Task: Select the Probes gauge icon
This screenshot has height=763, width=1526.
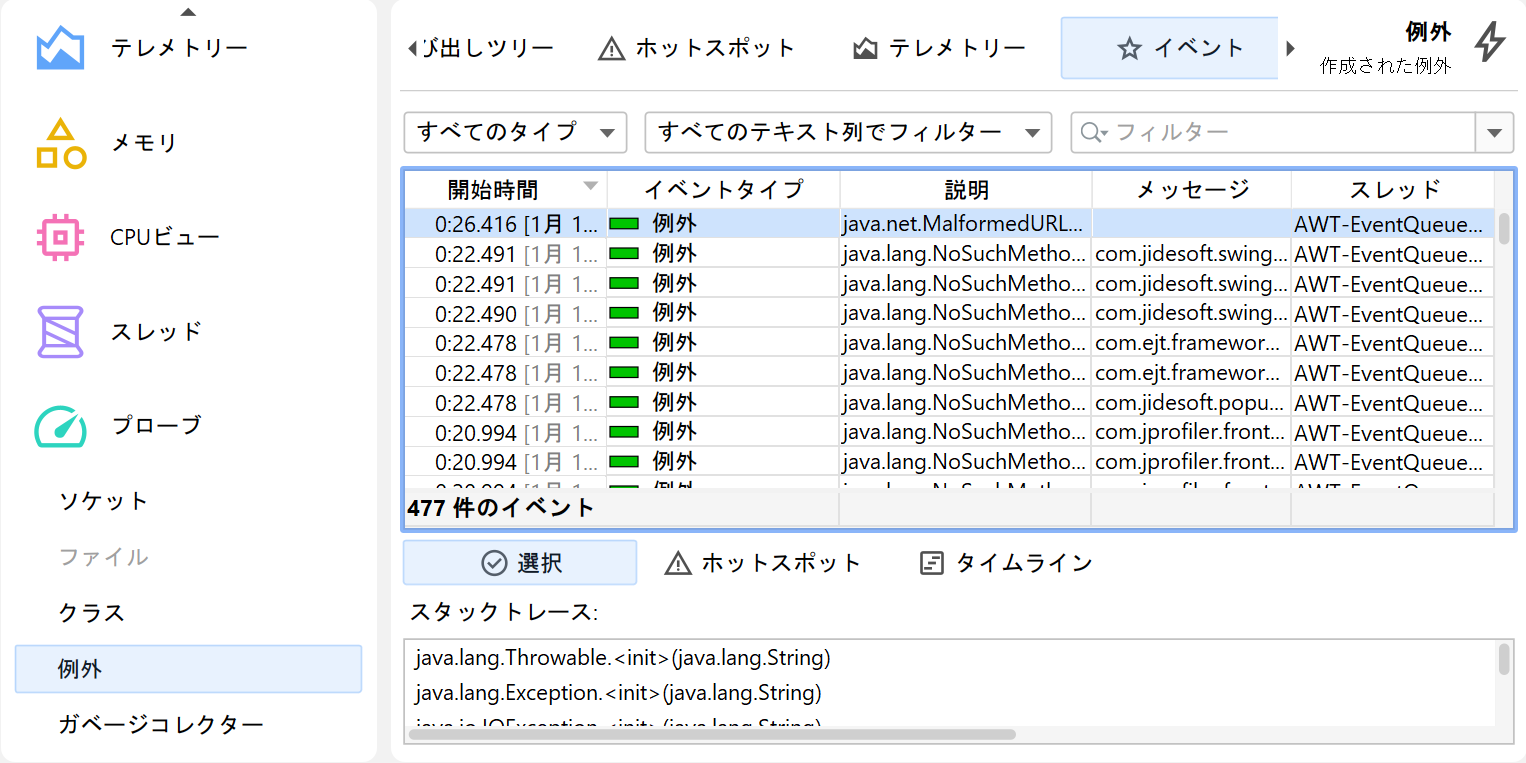Action: 60,426
